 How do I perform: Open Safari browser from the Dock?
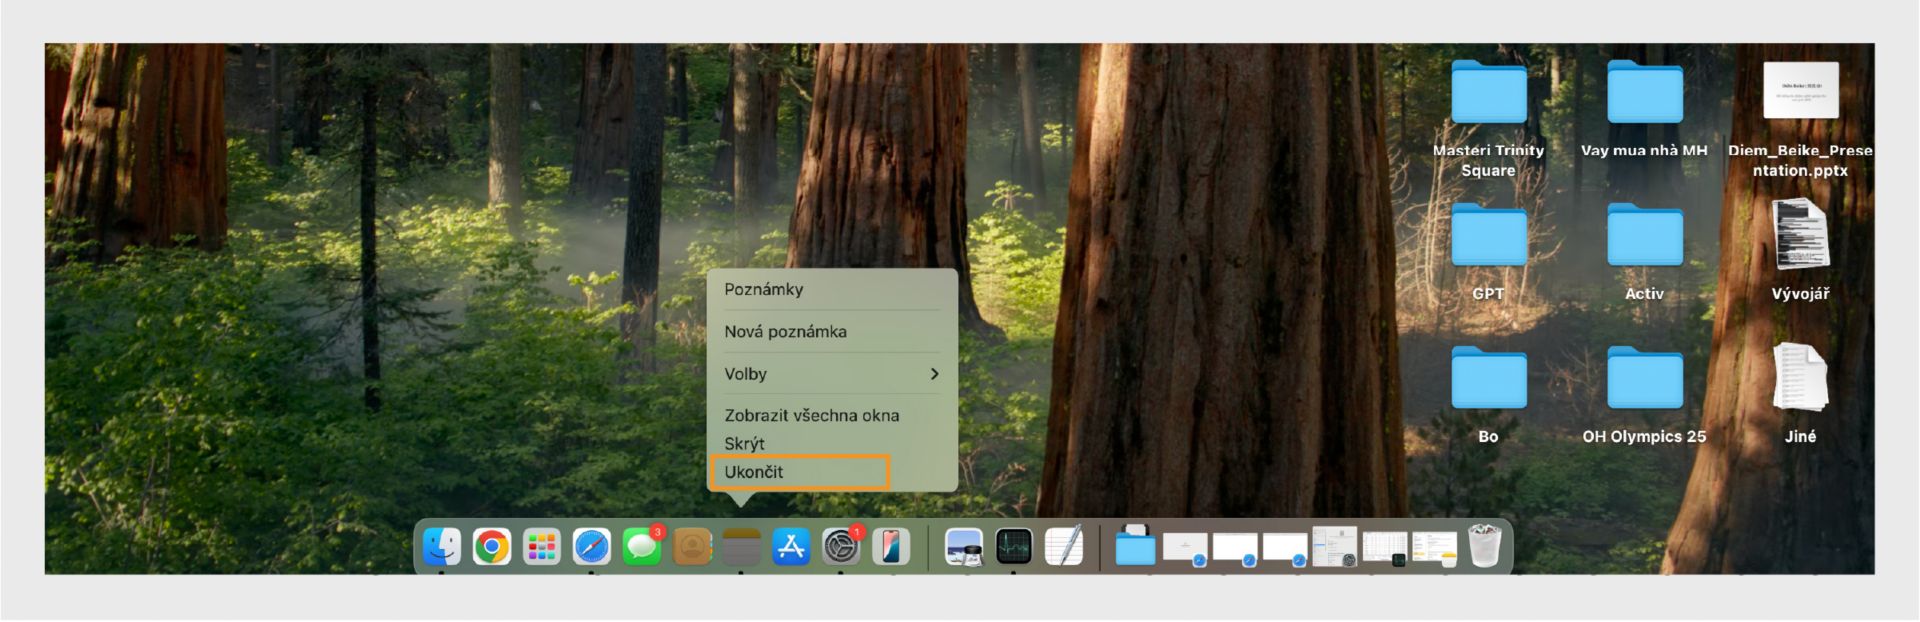(591, 547)
